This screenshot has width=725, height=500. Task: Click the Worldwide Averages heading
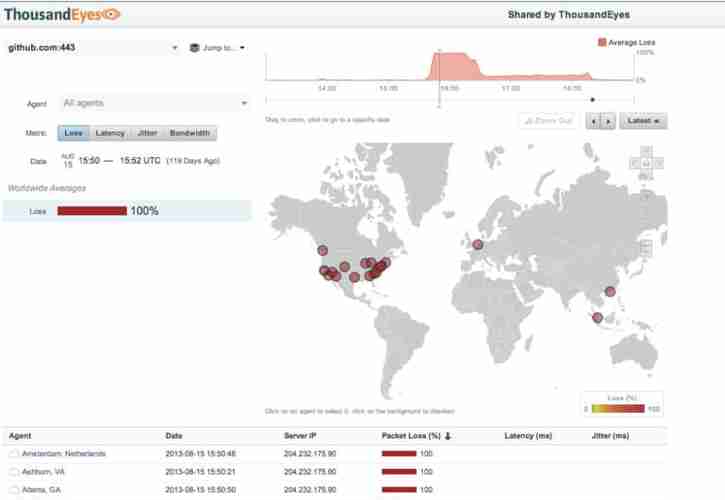point(47,188)
